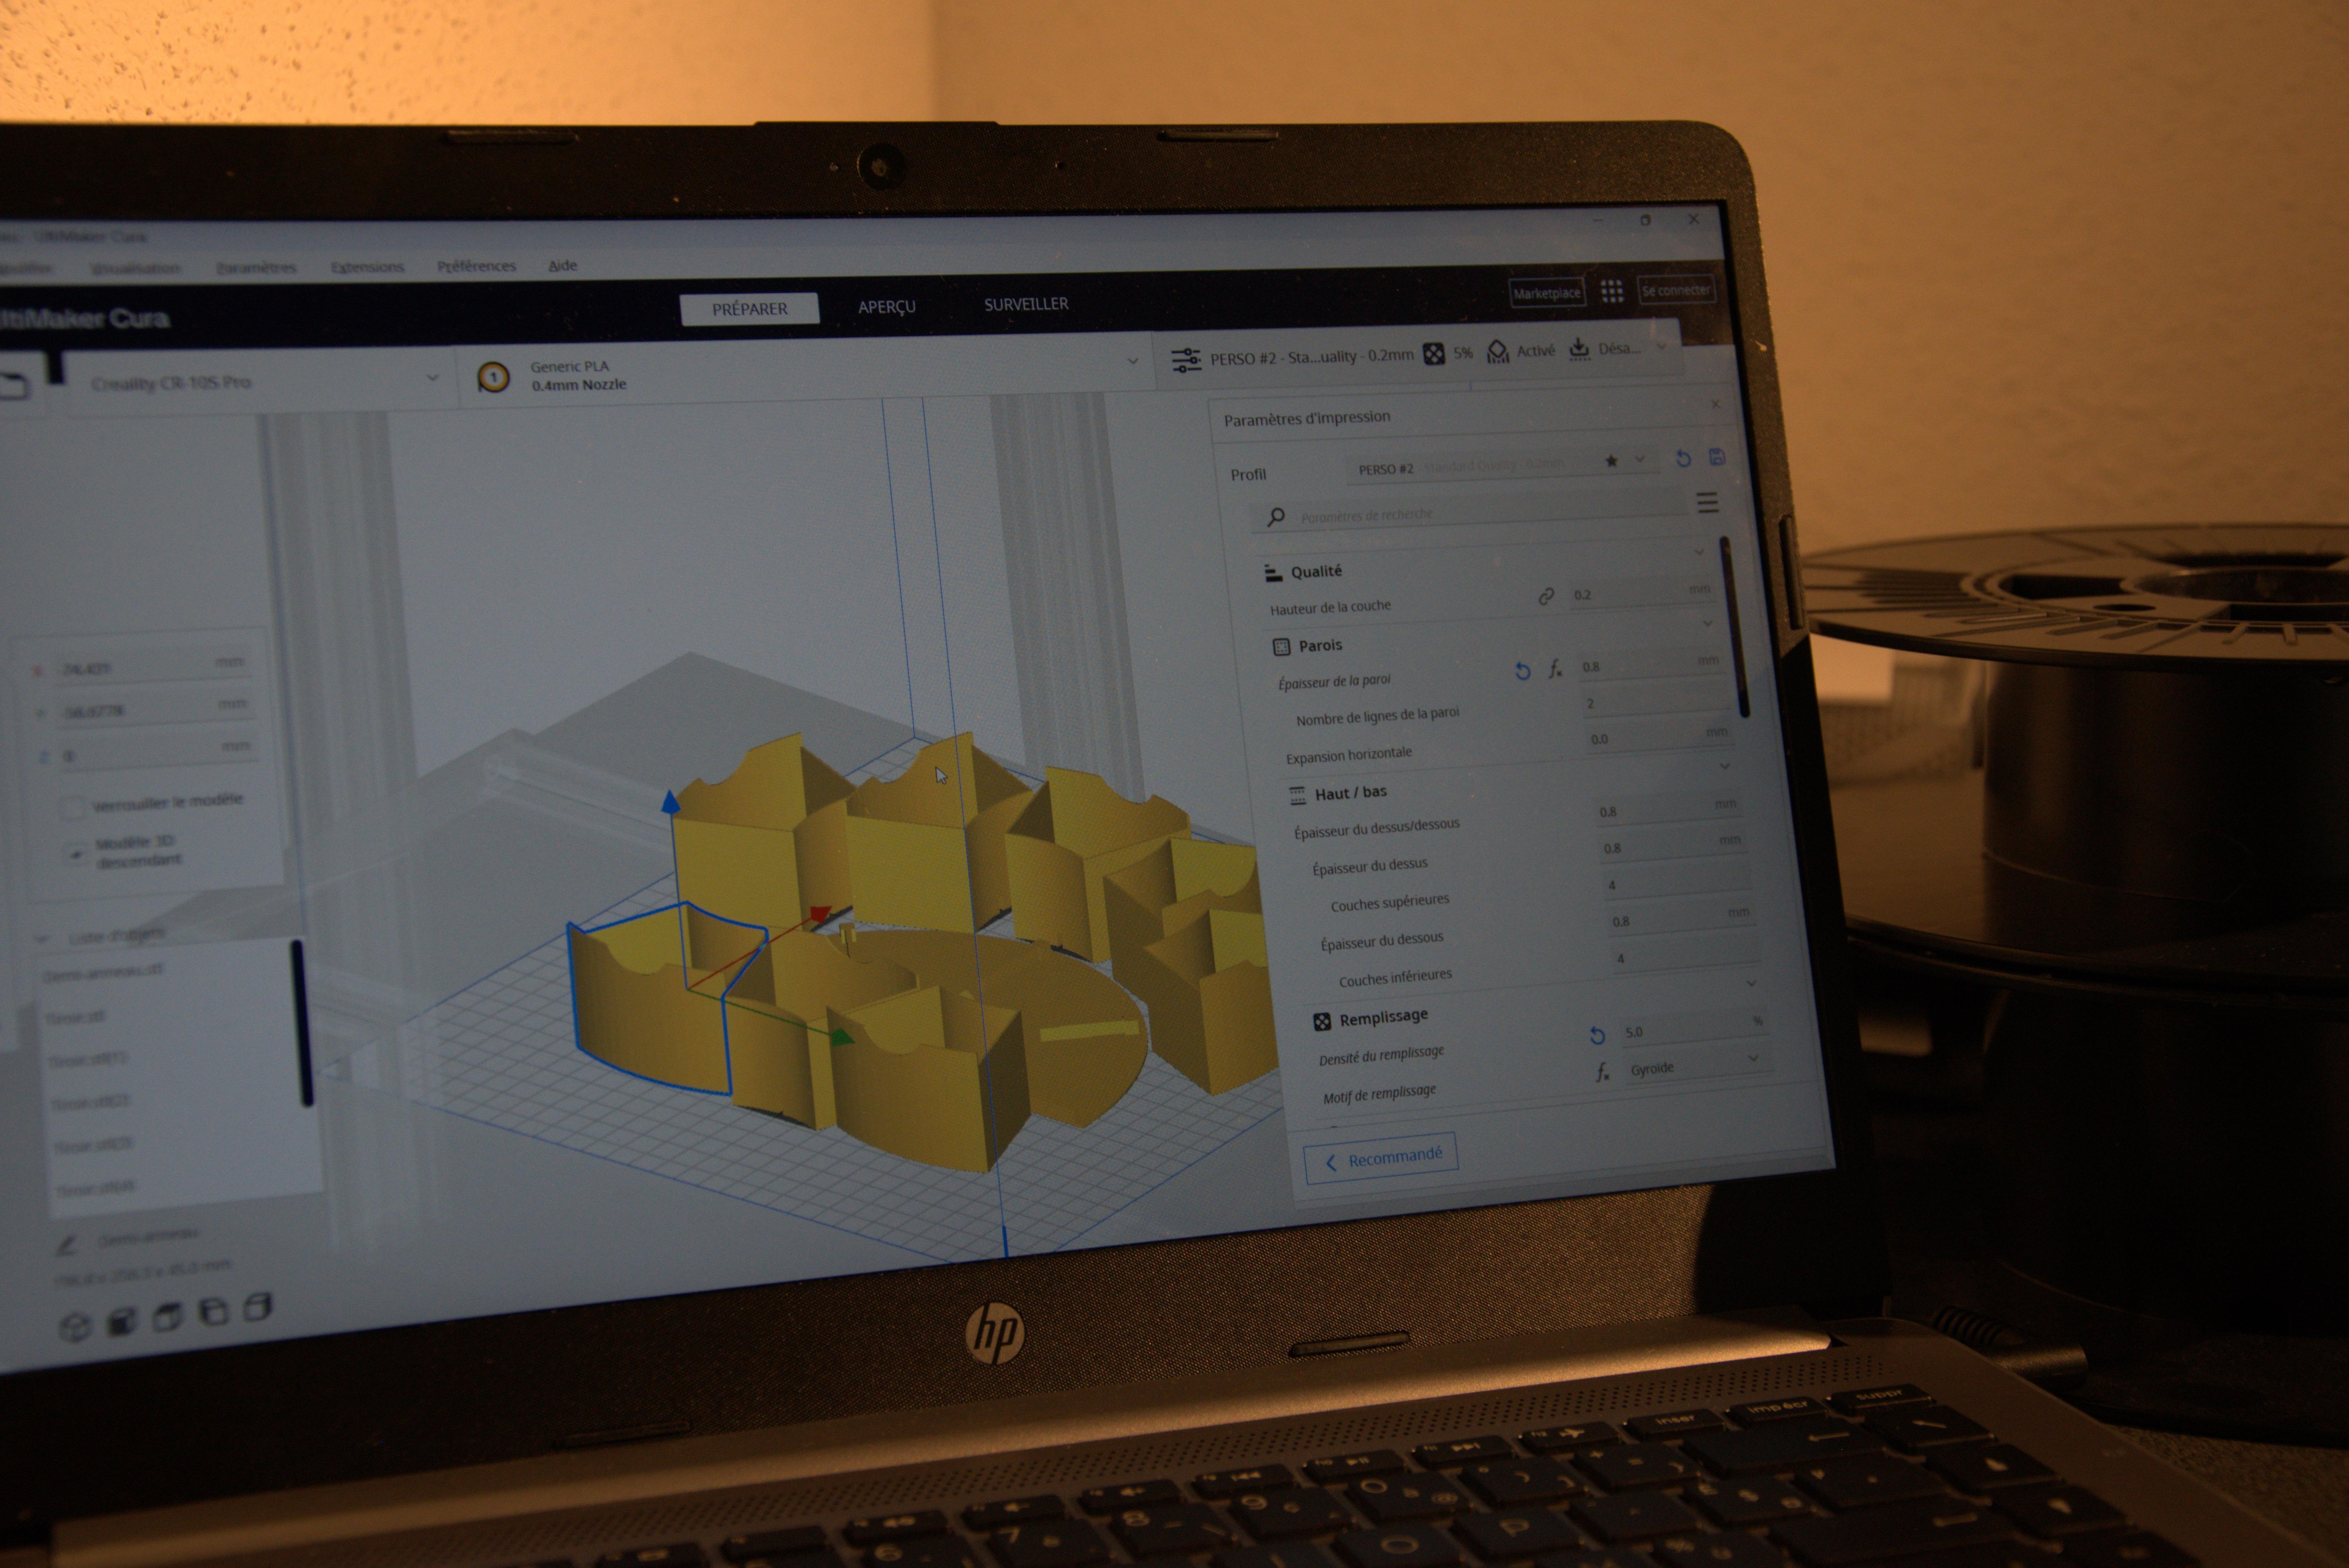
Task: Click the X position input field
Action: click(153, 666)
